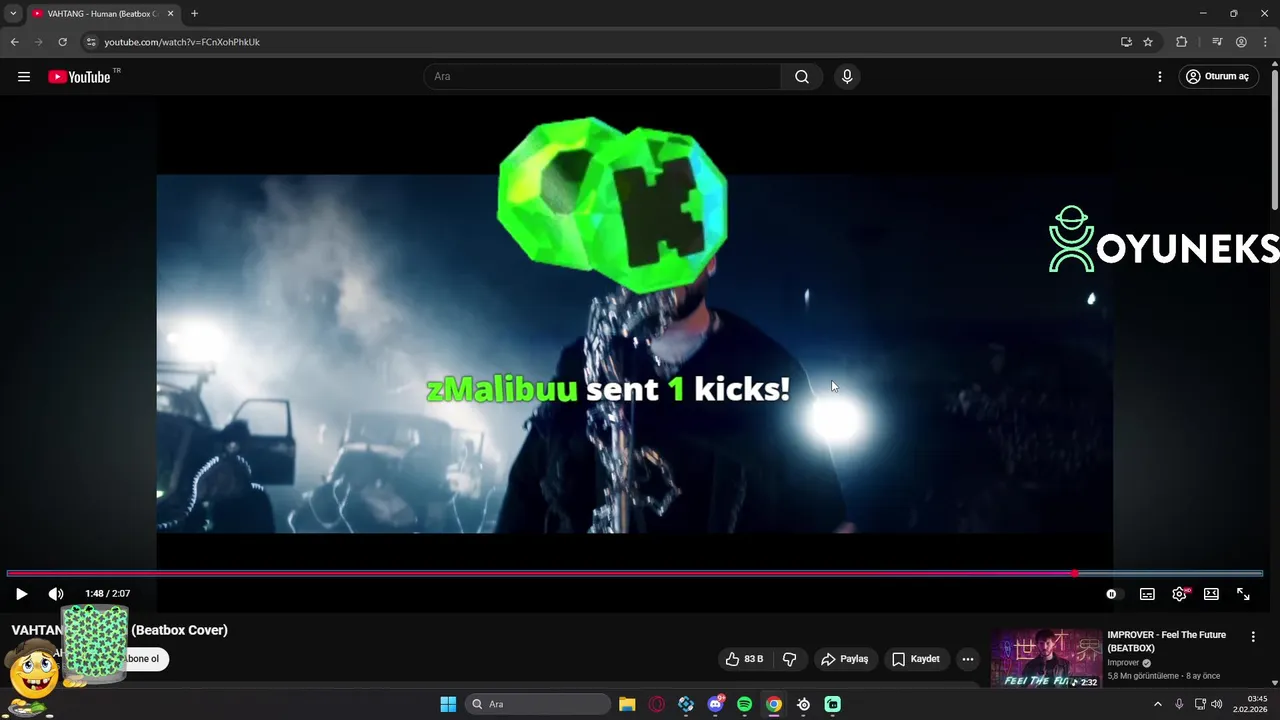
Task: Open the Chrome extensions puzzle icon
Action: coord(1181,42)
